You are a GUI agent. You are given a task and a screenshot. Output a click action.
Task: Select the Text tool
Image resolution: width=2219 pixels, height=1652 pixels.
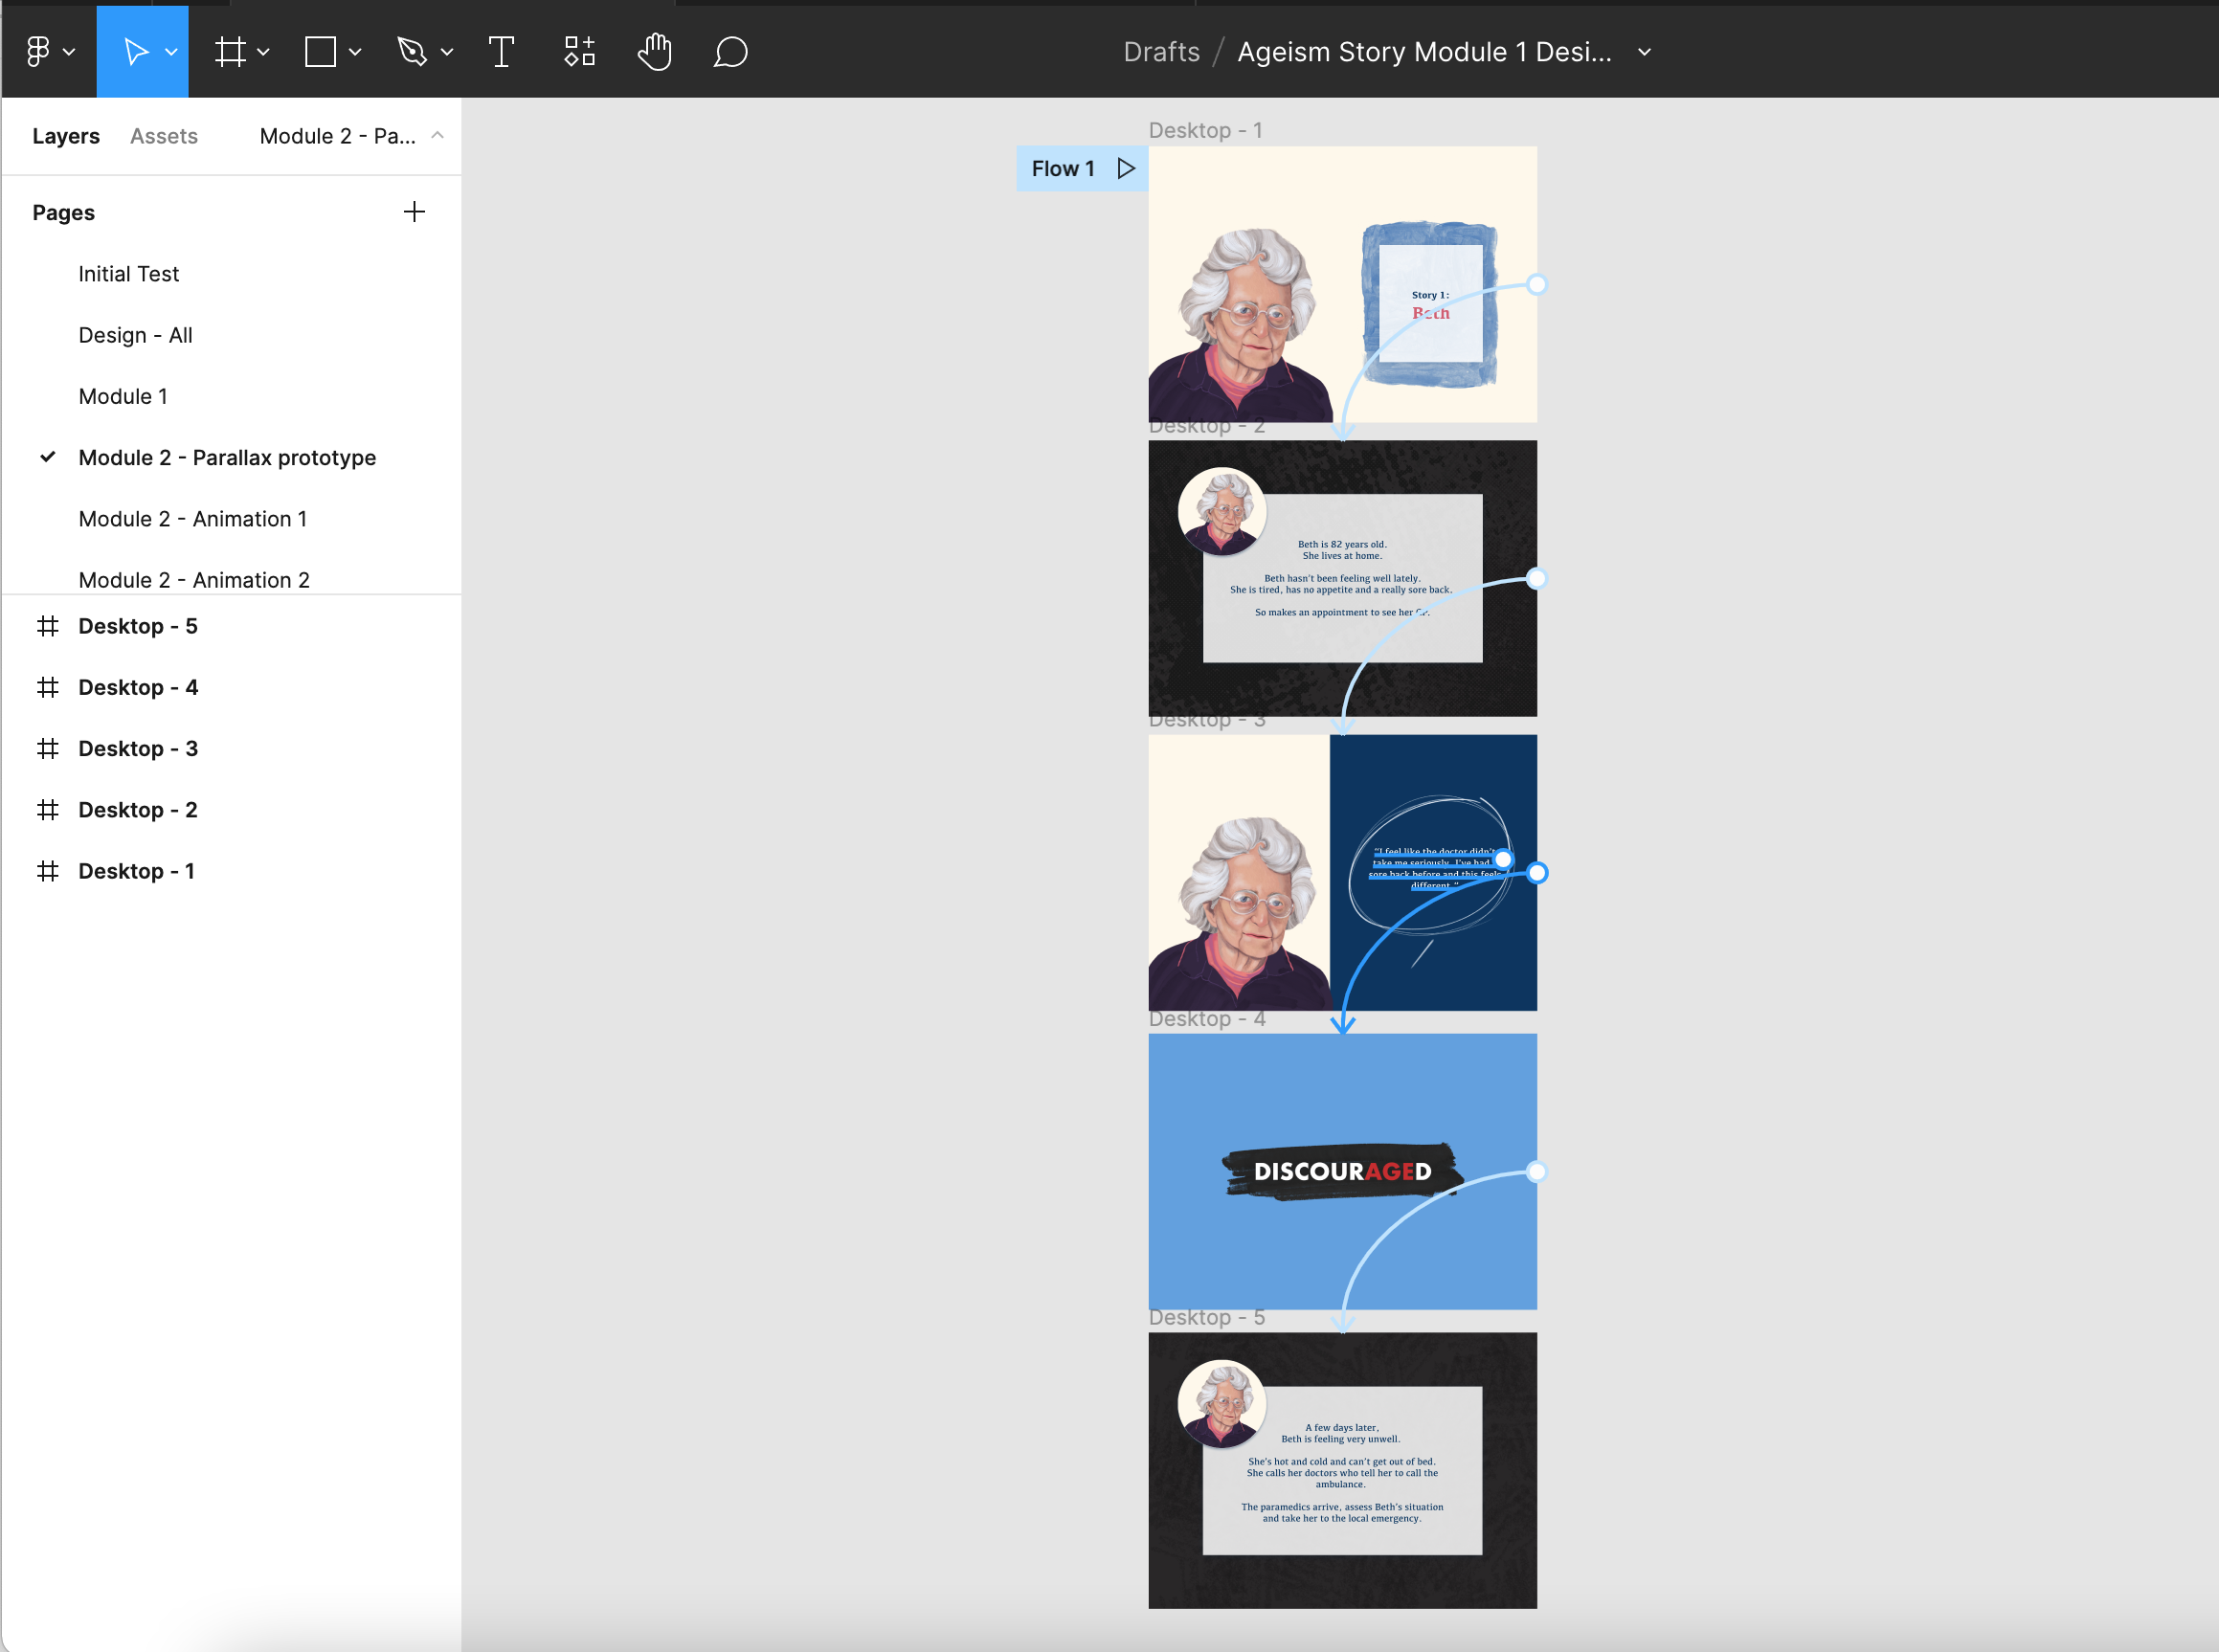click(x=501, y=52)
